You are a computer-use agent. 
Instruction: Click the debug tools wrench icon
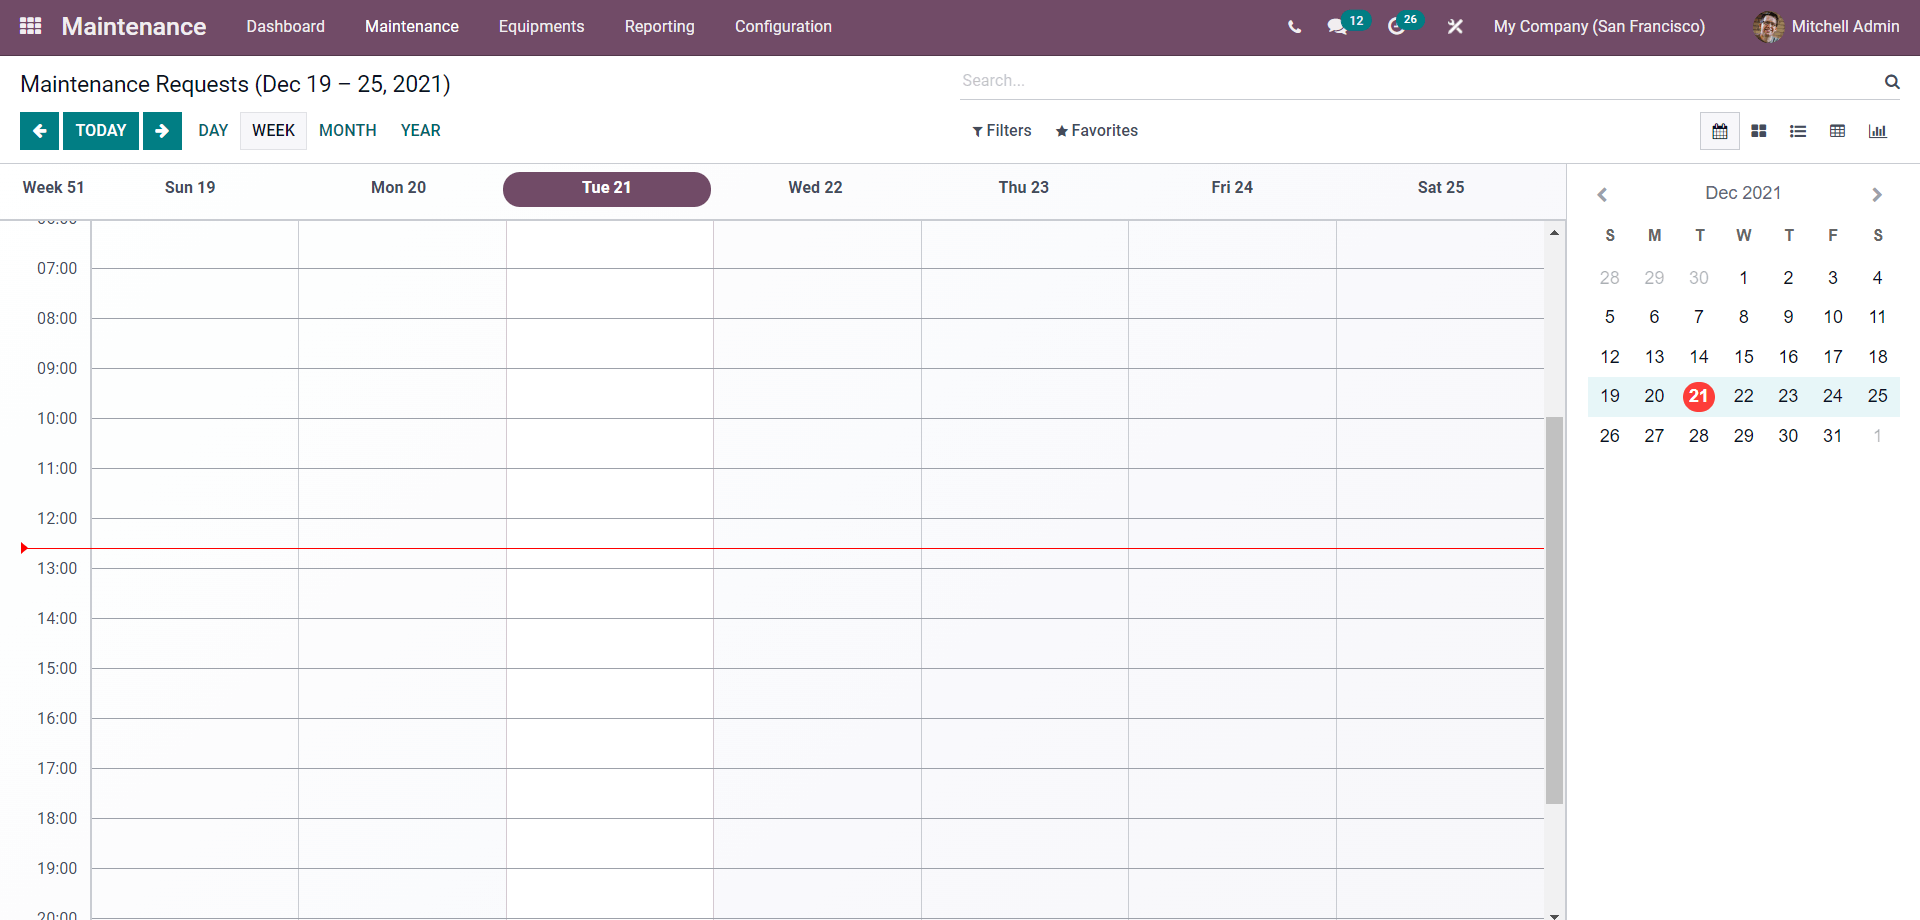pos(1455,27)
